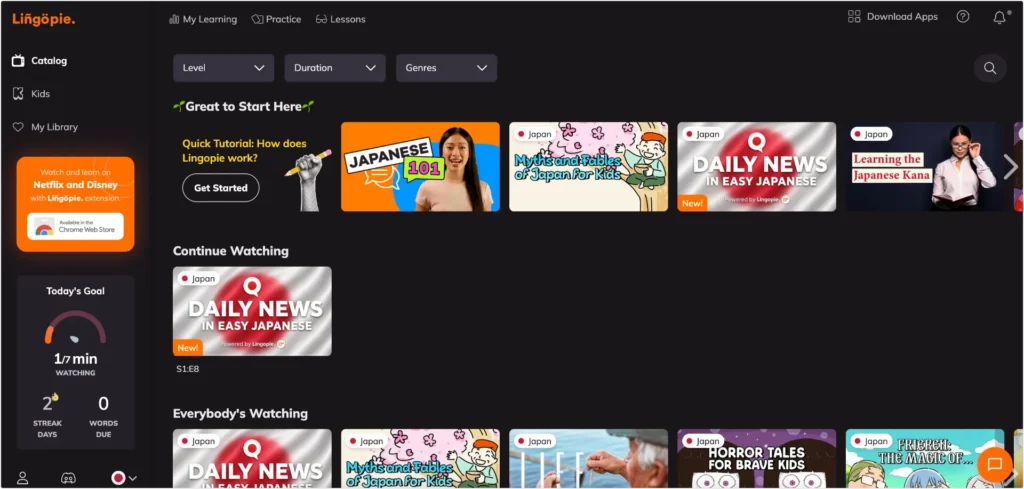Screen dimensions: 1024x489
Task: Open the help question mark icon
Action: pyautogui.click(x=963, y=17)
